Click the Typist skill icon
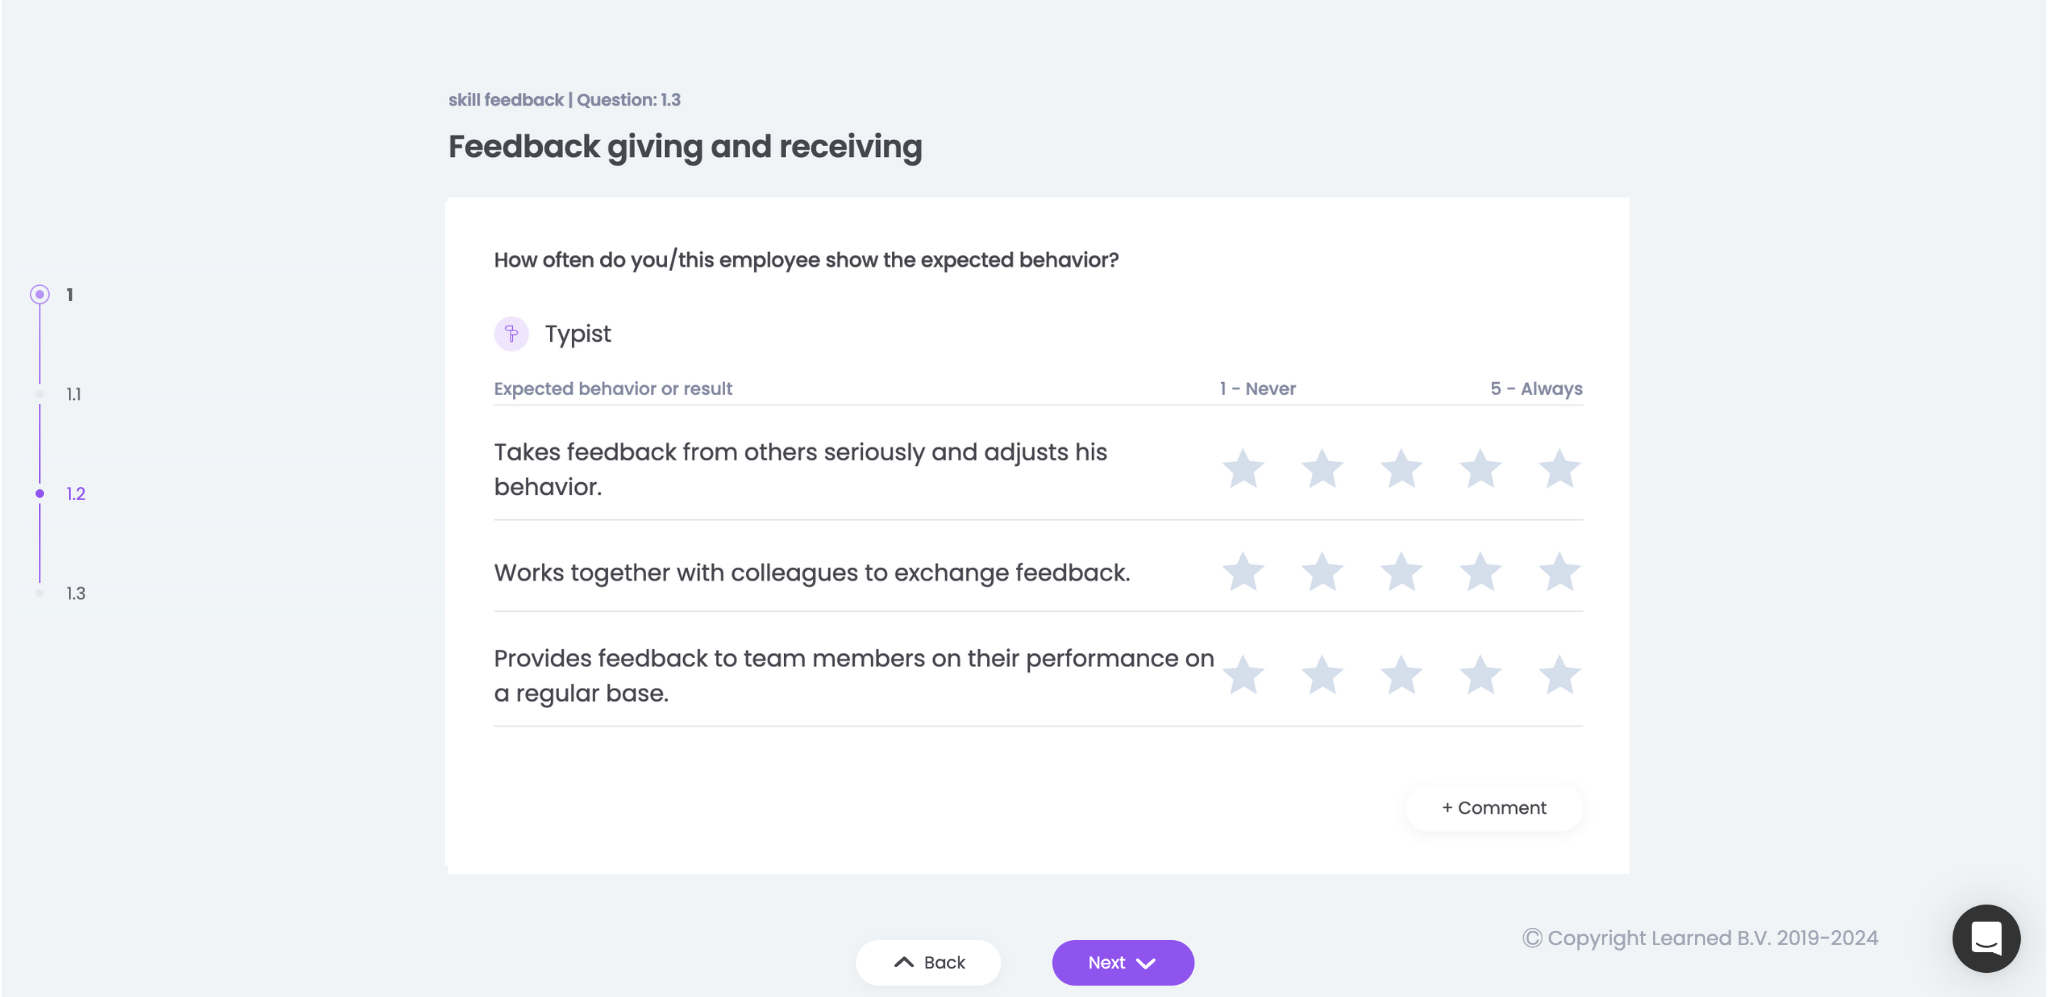The width and height of the screenshot is (2048, 997). 511,334
